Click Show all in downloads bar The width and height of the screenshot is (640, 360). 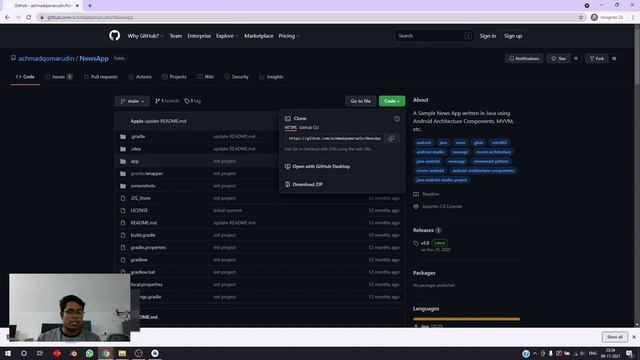615,337
